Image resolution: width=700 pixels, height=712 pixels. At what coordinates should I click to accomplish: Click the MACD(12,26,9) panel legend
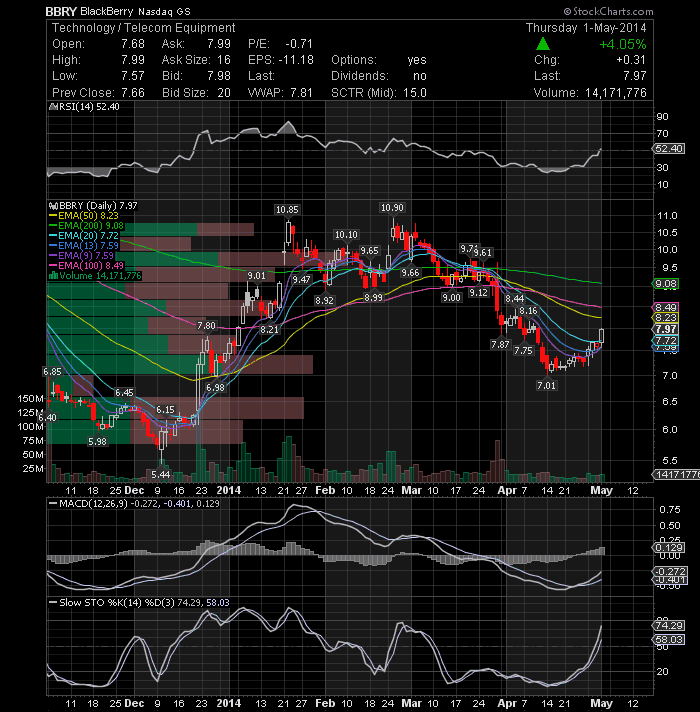click(x=134, y=504)
